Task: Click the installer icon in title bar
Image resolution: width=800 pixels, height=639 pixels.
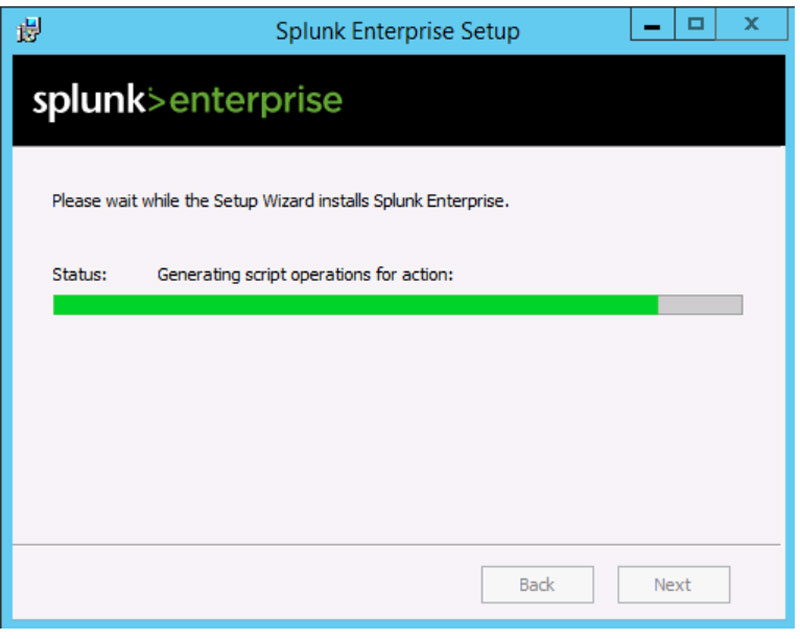Action: [29, 30]
